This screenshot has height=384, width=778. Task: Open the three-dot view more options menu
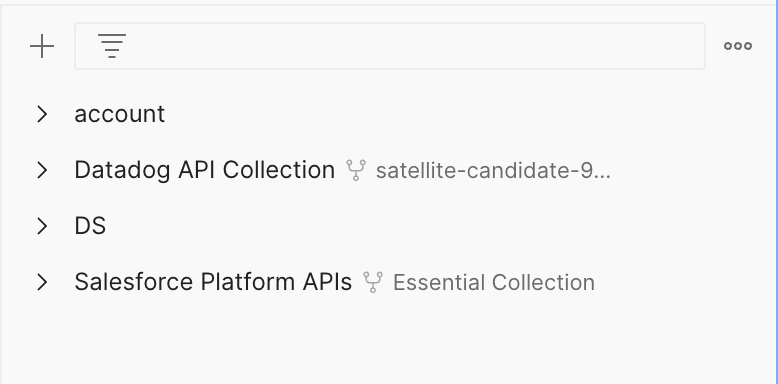click(x=738, y=46)
